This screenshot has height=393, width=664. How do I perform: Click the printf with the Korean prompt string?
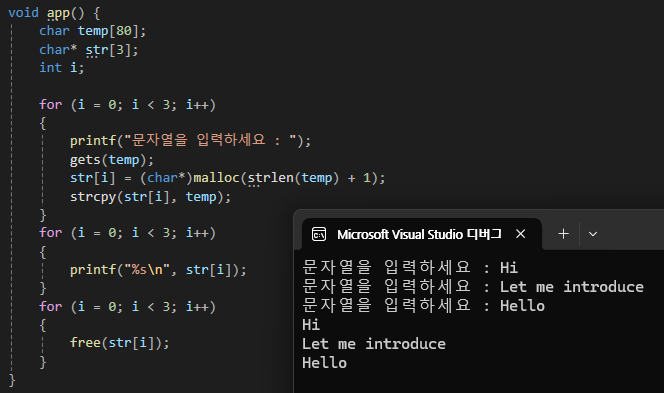click(191, 140)
